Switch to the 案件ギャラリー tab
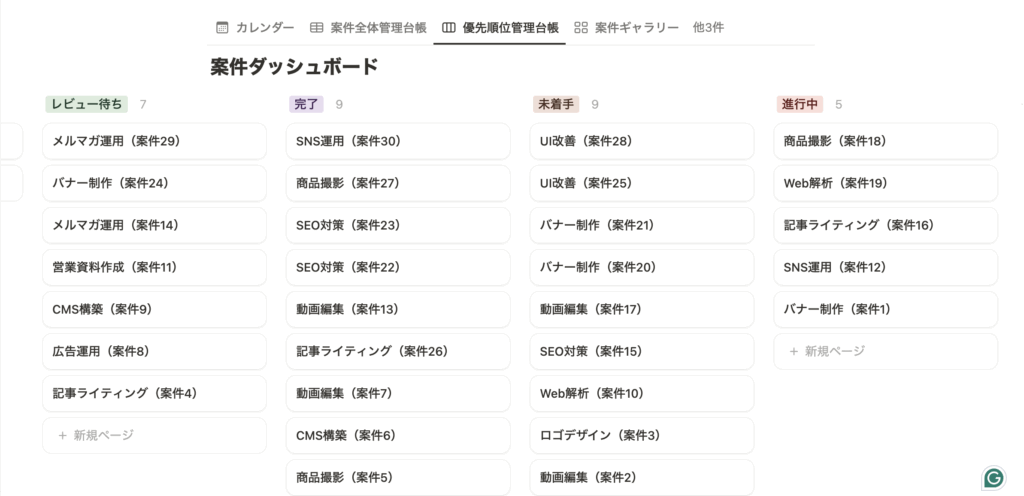This screenshot has width=1024, height=496. 636,27
